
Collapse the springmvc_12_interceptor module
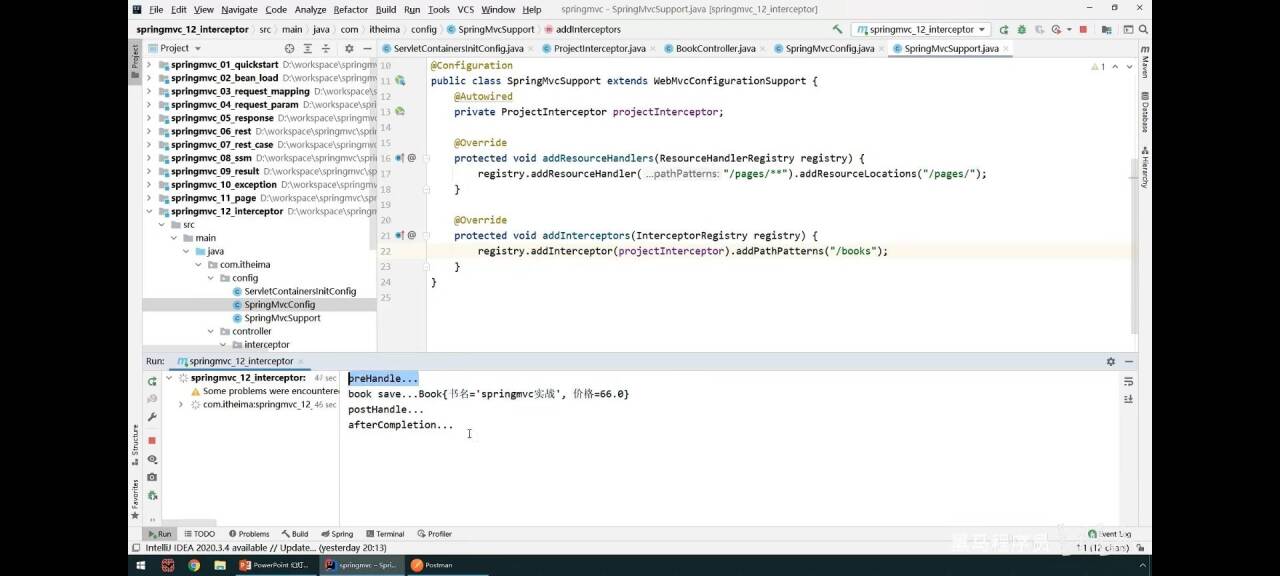tap(149, 211)
